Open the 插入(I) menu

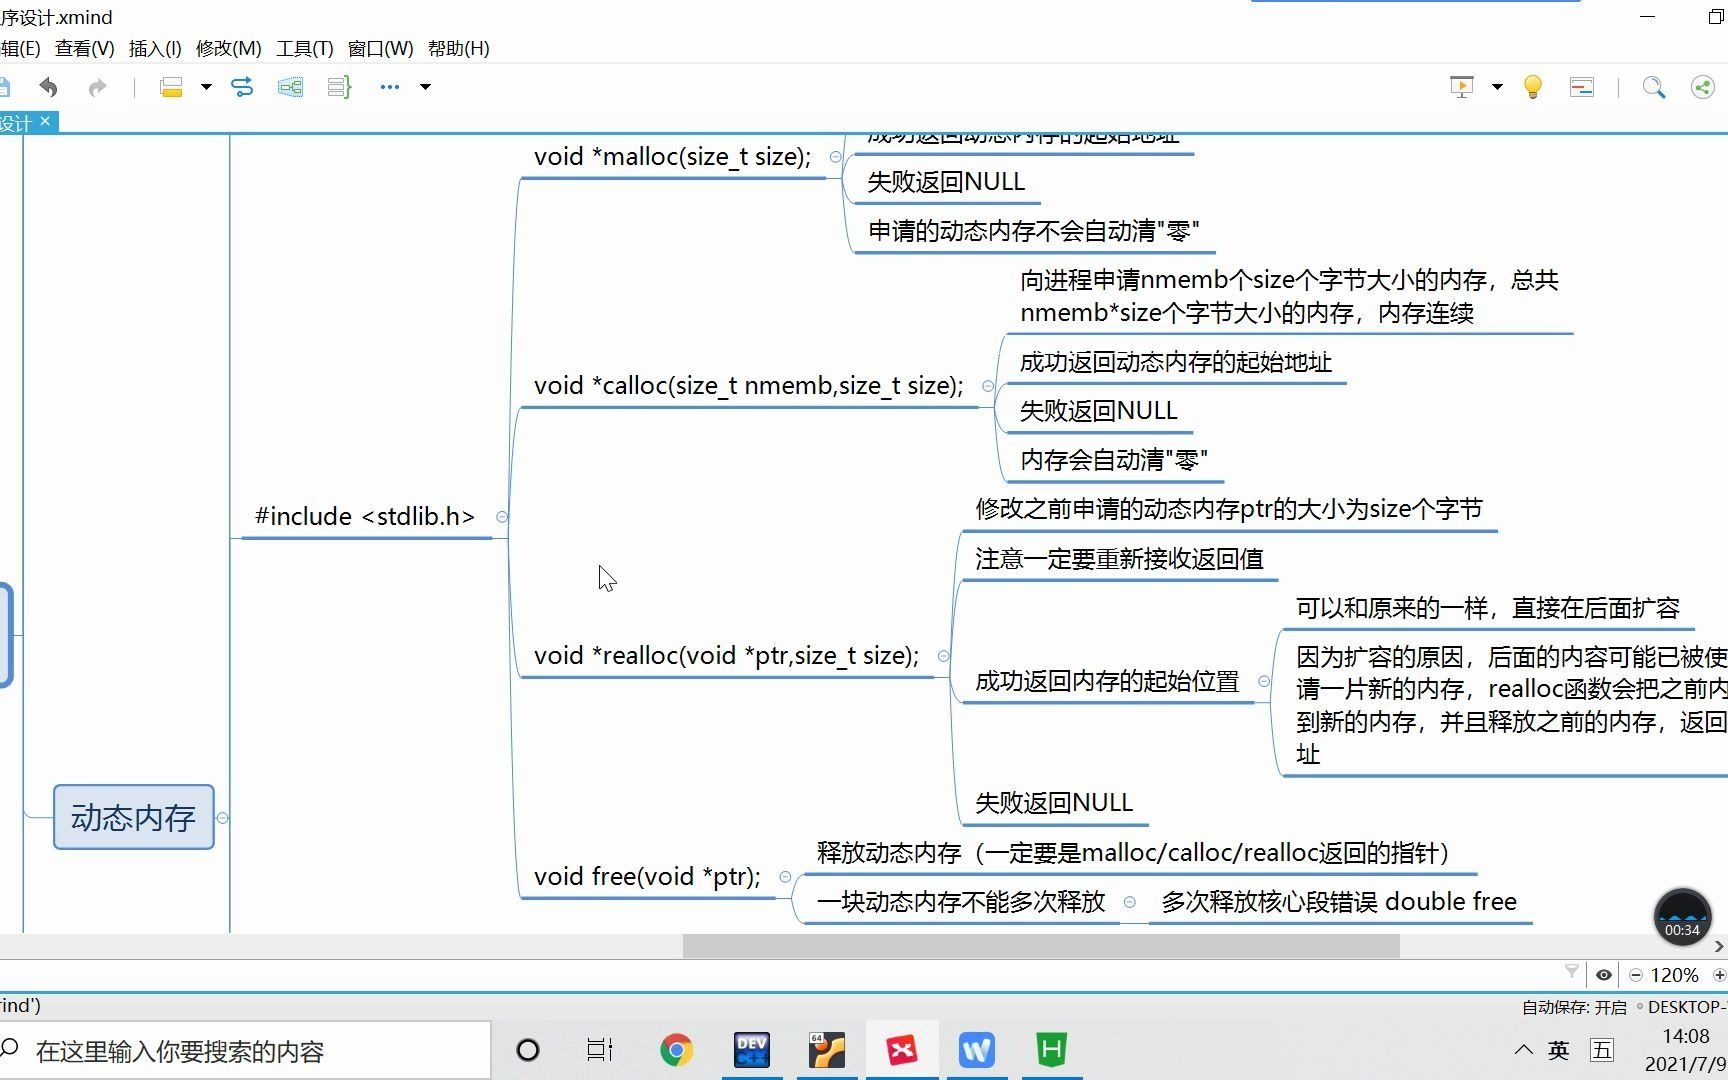coord(155,48)
